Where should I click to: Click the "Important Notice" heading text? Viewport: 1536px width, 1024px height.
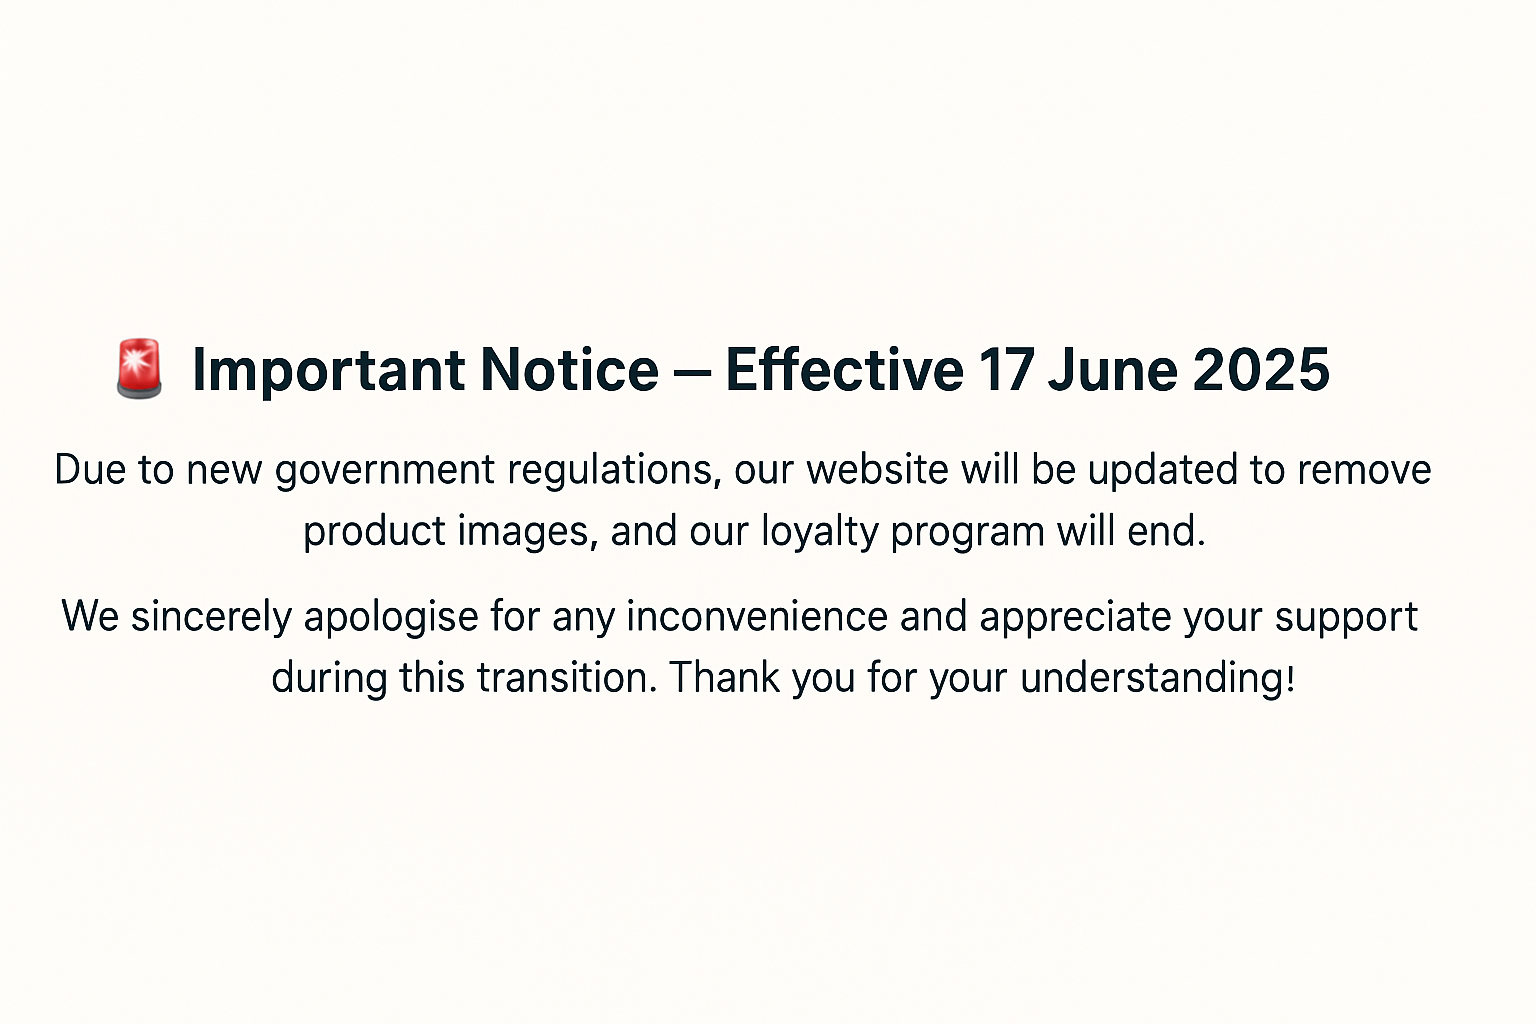click(425, 371)
